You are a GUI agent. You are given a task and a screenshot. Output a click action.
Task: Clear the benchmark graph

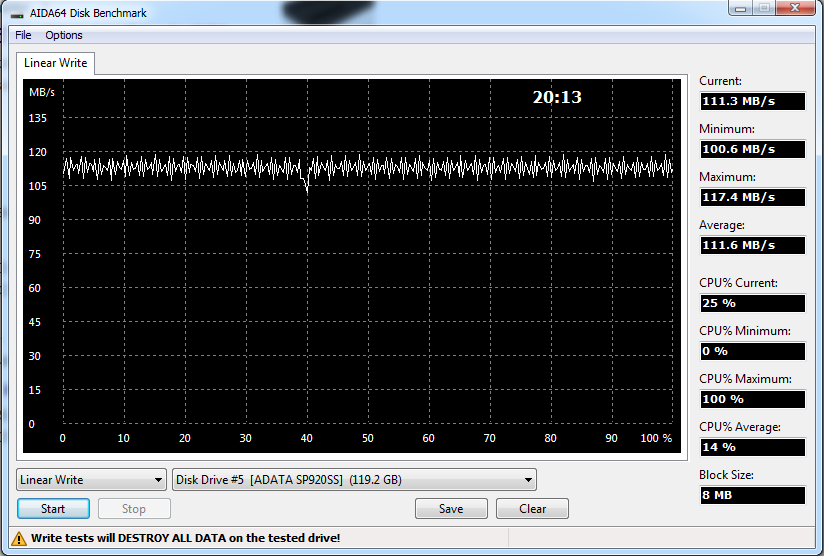532,509
